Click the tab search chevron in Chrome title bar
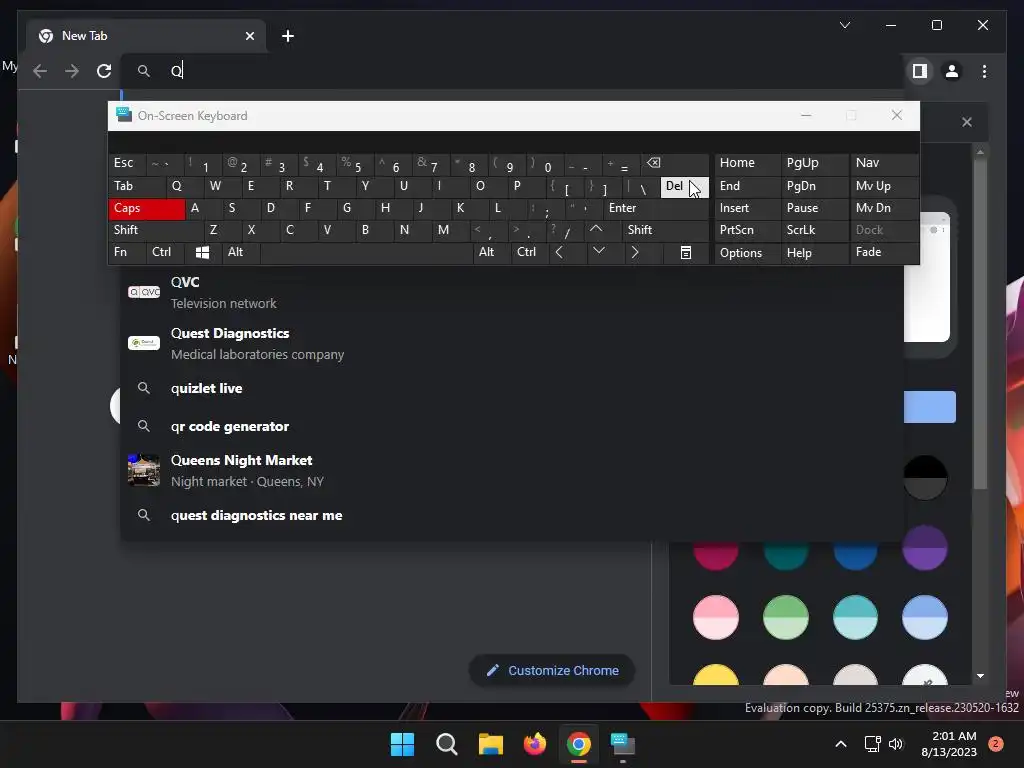The image size is (1024, 768). [x=844, y=25]
